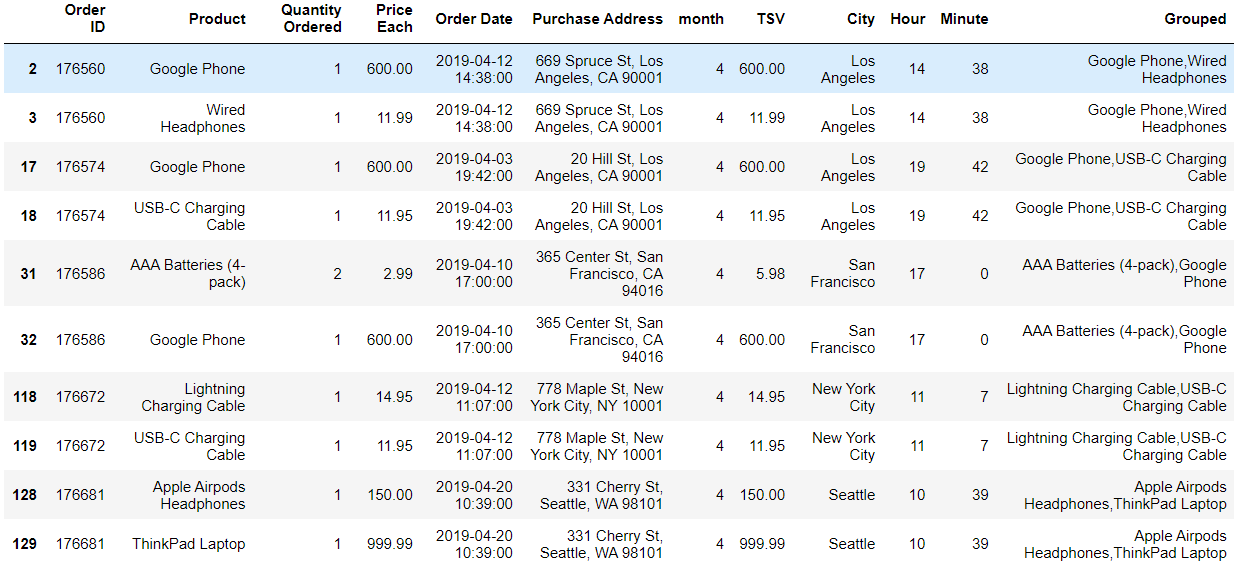
Task: Click the City column header
Action: point(860,19)
